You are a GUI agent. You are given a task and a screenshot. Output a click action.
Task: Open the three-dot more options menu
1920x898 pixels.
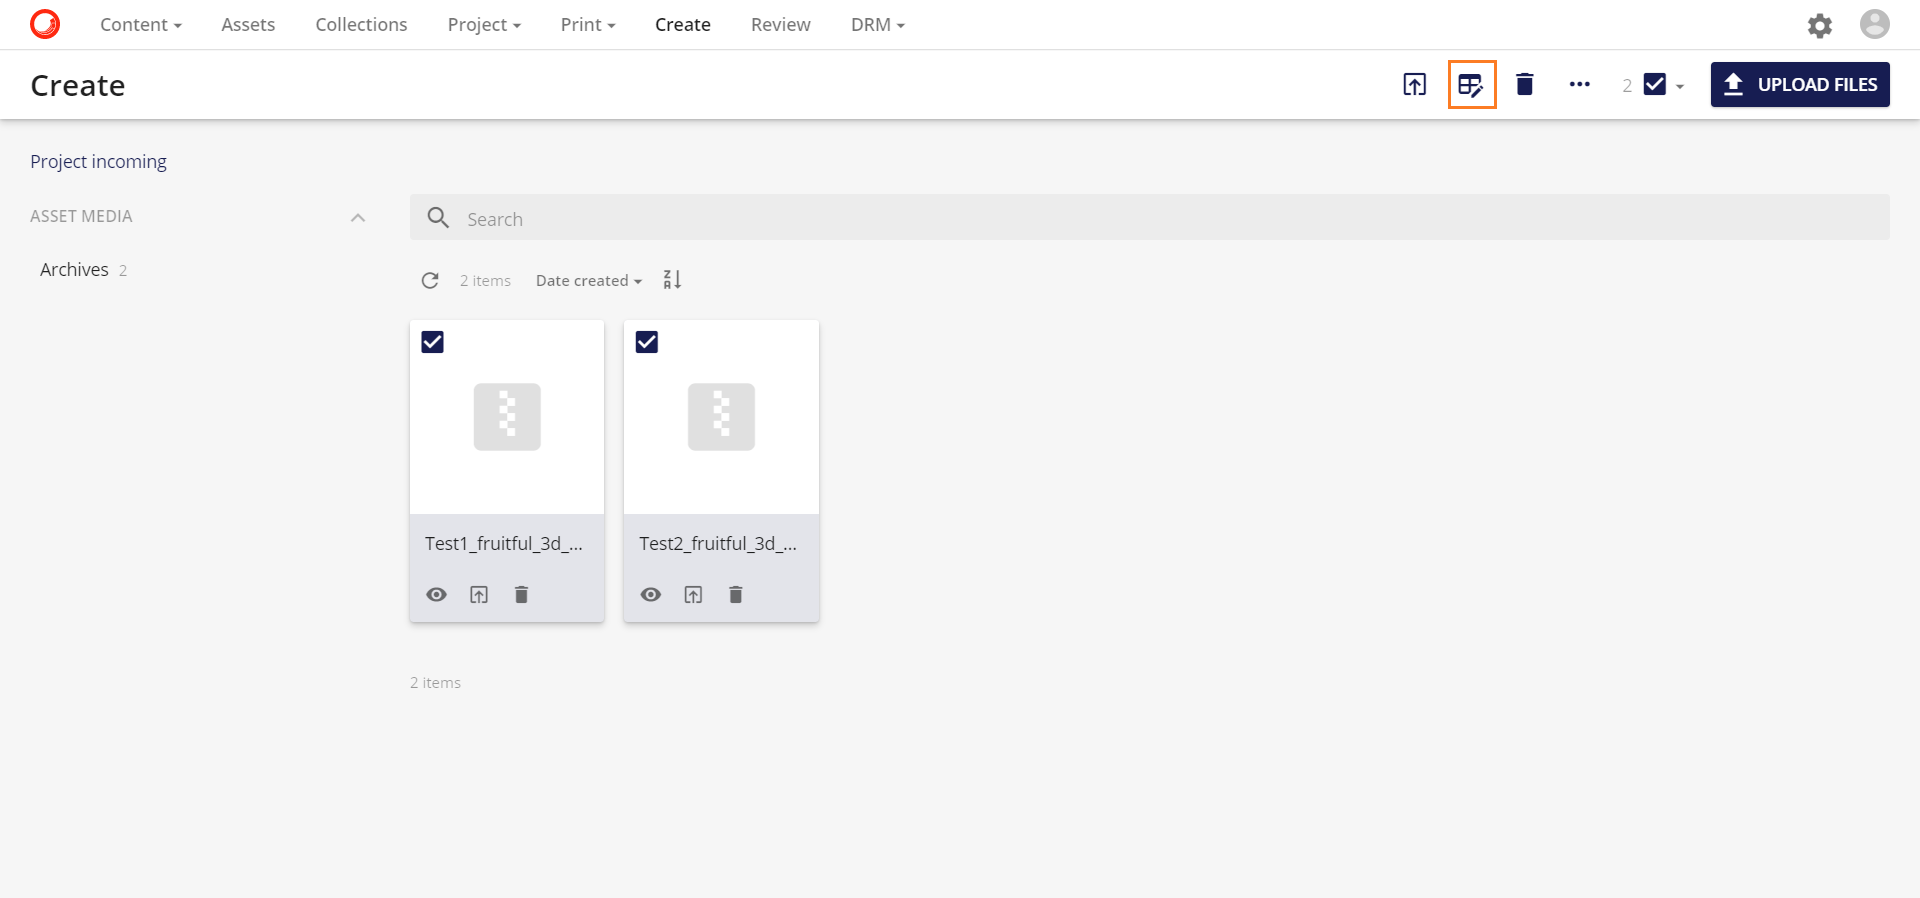point(1579,85)
